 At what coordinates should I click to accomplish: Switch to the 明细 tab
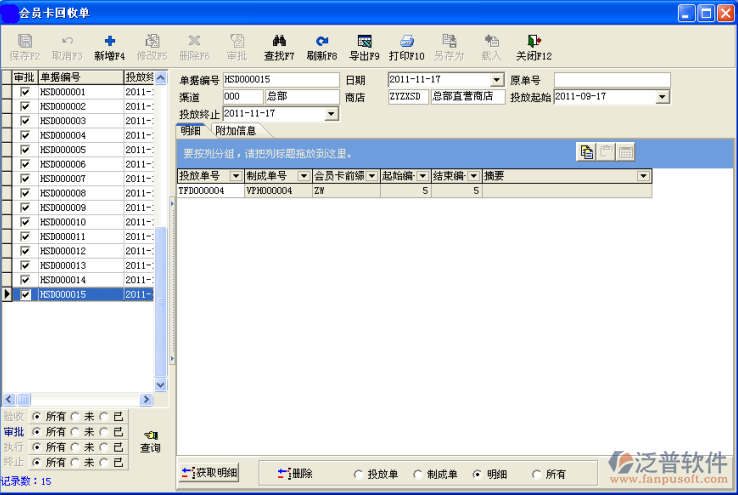(x=191, y=131)
